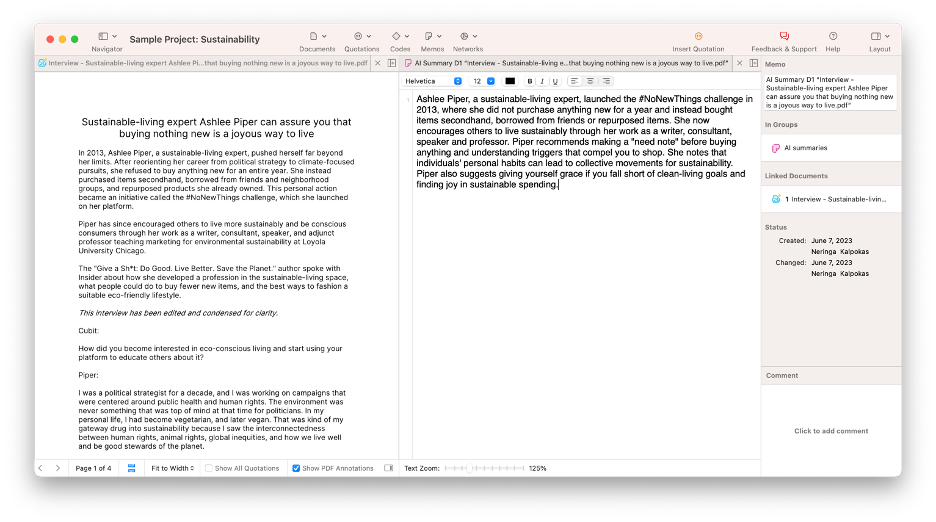
Task: Enable the Show All Quotations checkbox
Action: 209,468
